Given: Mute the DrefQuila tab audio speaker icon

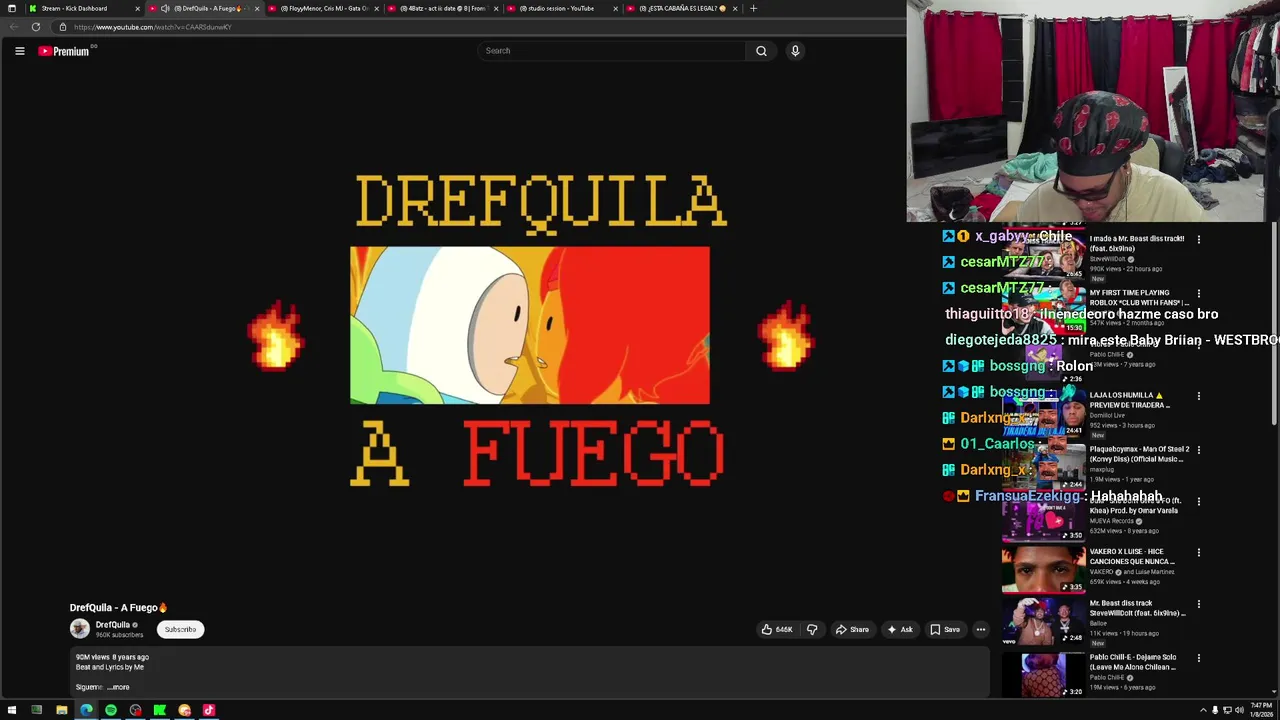Looking at the screenshot, I should pos(166,8).
